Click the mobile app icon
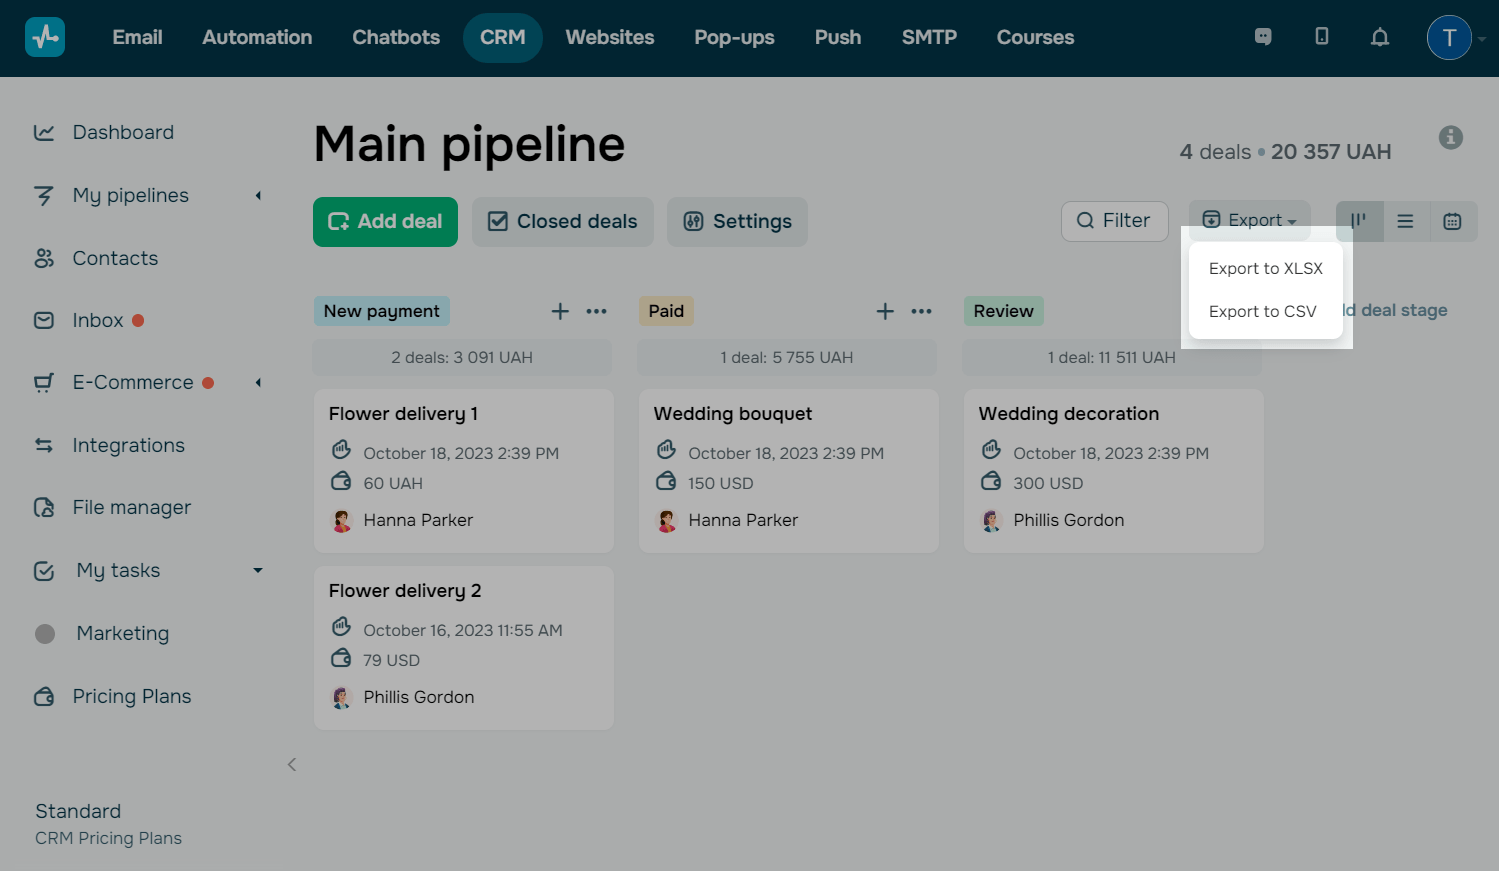The height and width of the screenshot is (871, 1499). [x=1322, y=37]
